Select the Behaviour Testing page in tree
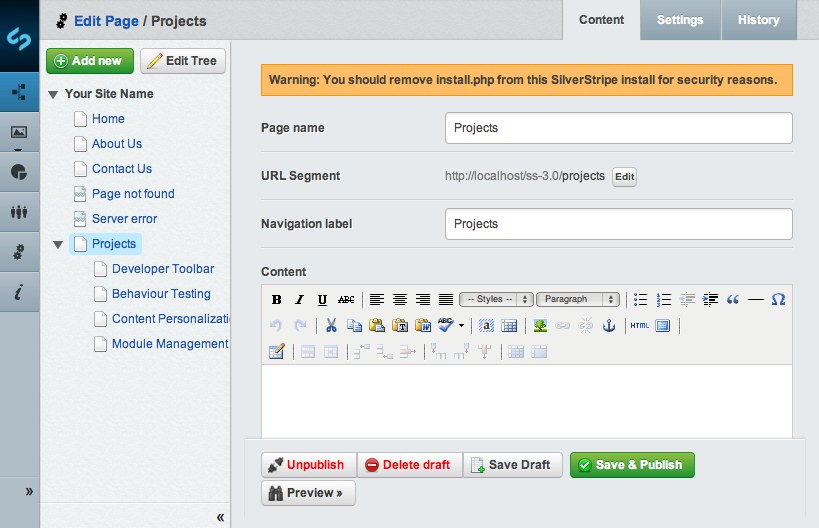Image resolution: width=819 pixels, height=528 pixels. click(x=161, y=294)
